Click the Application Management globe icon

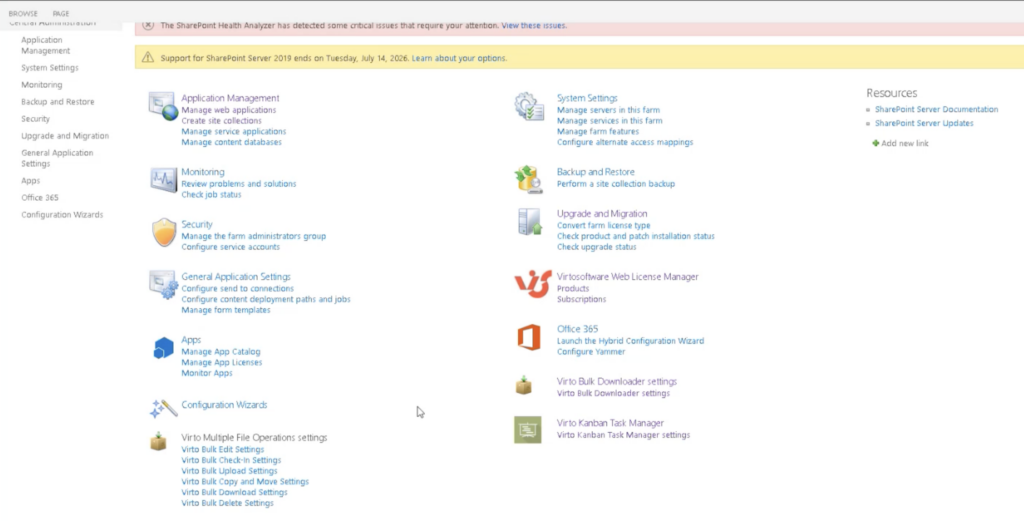point(163,106)
